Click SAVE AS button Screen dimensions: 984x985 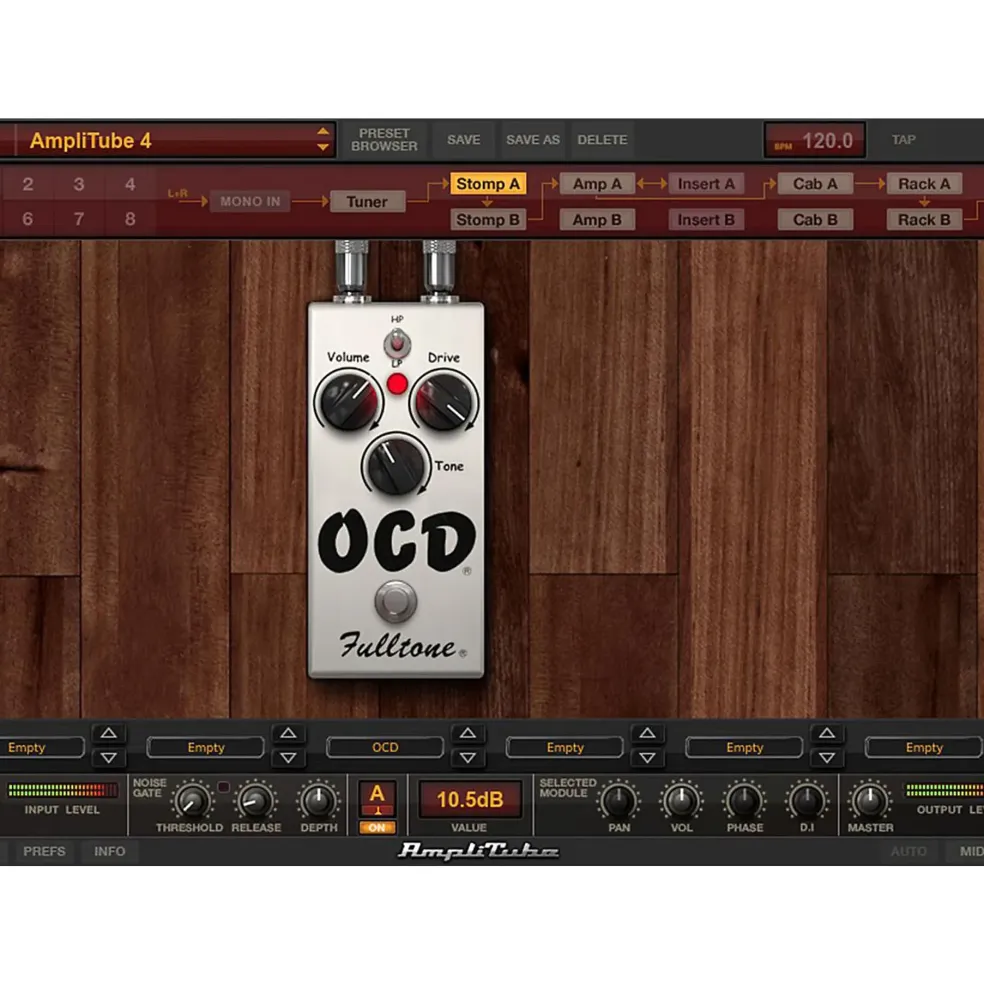533,139
